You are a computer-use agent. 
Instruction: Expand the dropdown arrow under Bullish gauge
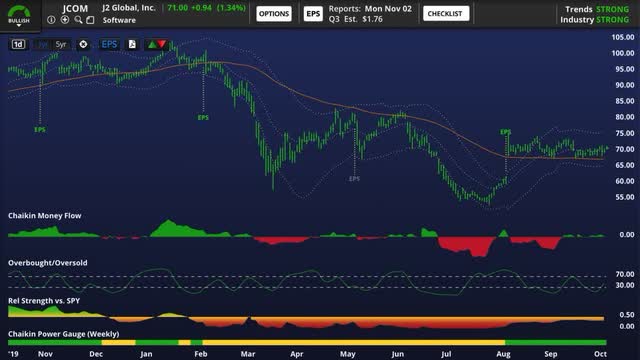tap(19, 25)
